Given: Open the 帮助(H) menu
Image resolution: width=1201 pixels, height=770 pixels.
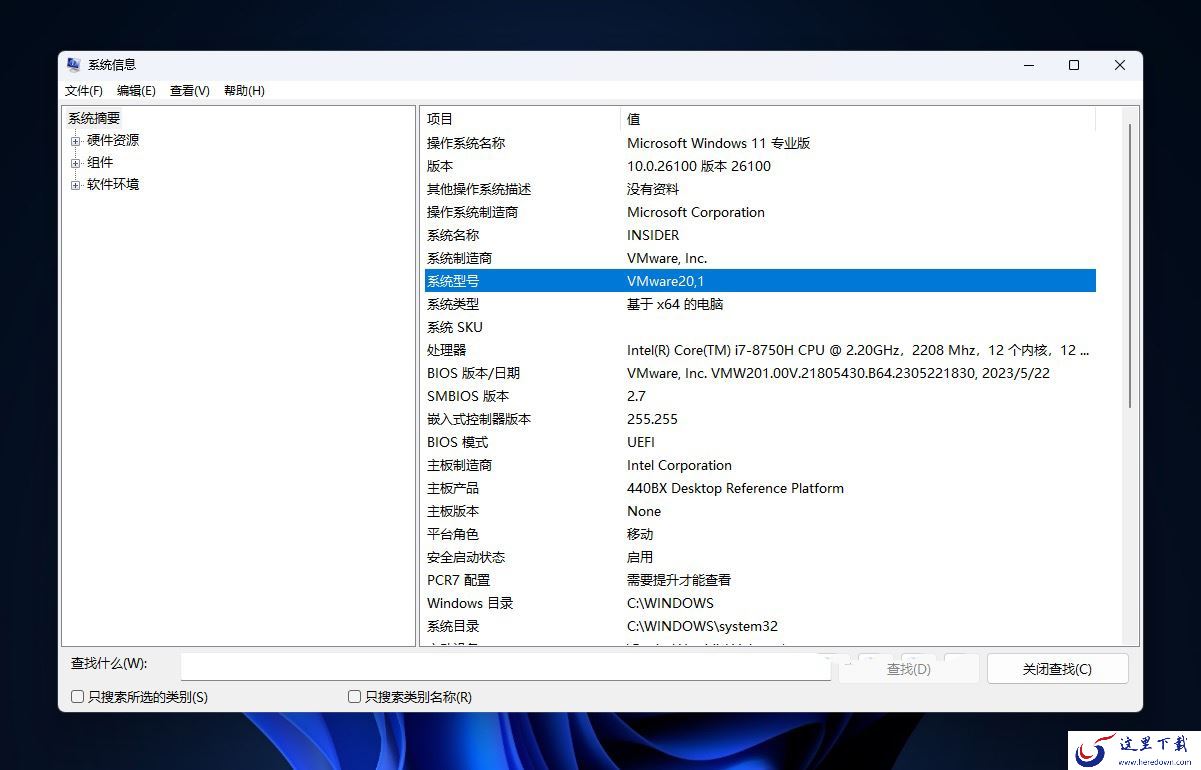Looking at the screenshot, I should pos(244,91).
